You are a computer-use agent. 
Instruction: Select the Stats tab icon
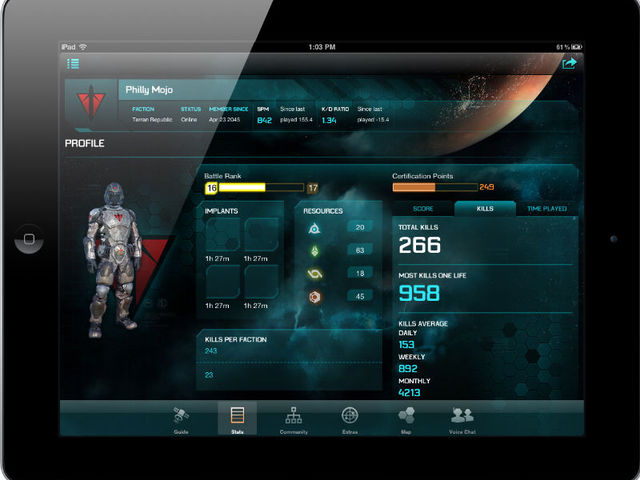[x=237, y=415]
